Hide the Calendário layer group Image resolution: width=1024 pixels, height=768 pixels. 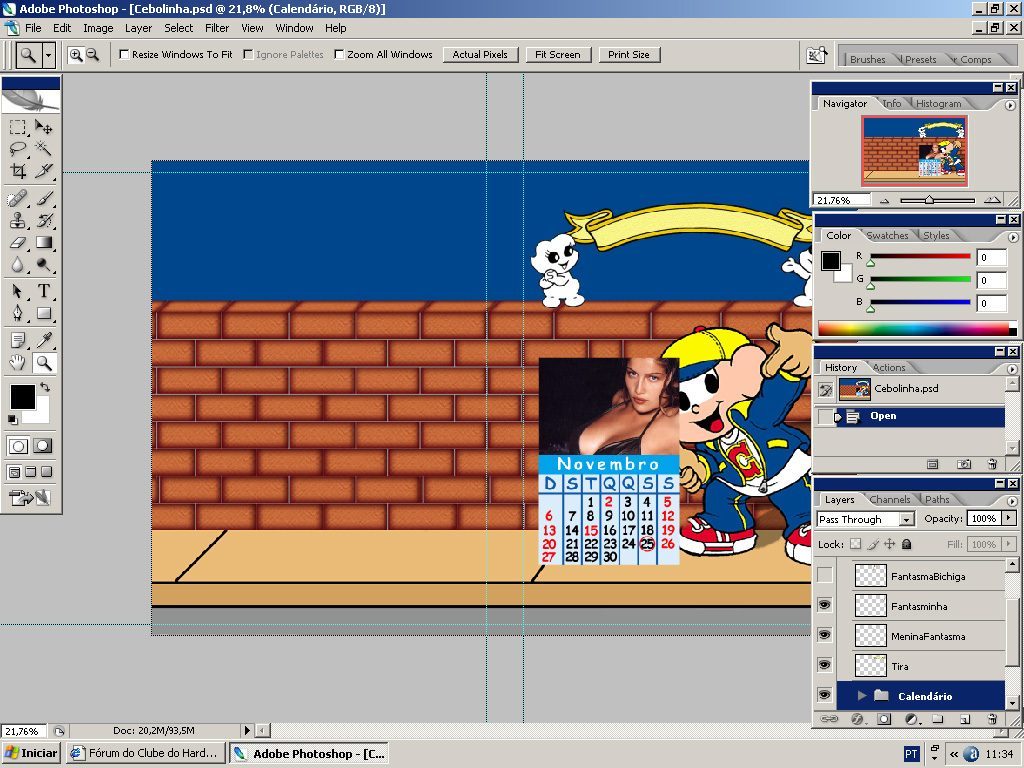(x=825, y=696)
